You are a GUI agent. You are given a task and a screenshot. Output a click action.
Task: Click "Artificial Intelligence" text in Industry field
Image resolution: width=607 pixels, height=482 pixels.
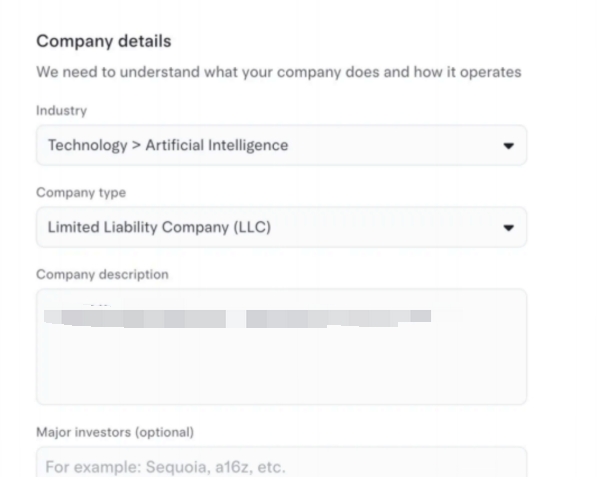click(x=216, y=146)
